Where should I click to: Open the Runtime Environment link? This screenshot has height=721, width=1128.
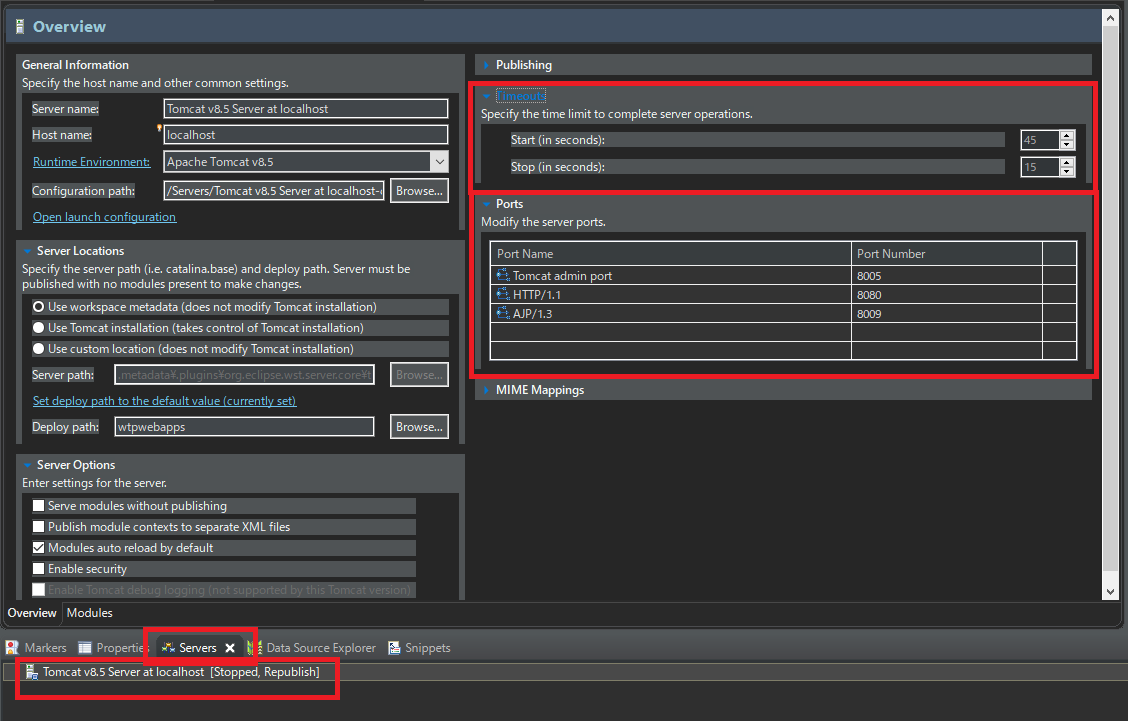[x=91, y=162]
